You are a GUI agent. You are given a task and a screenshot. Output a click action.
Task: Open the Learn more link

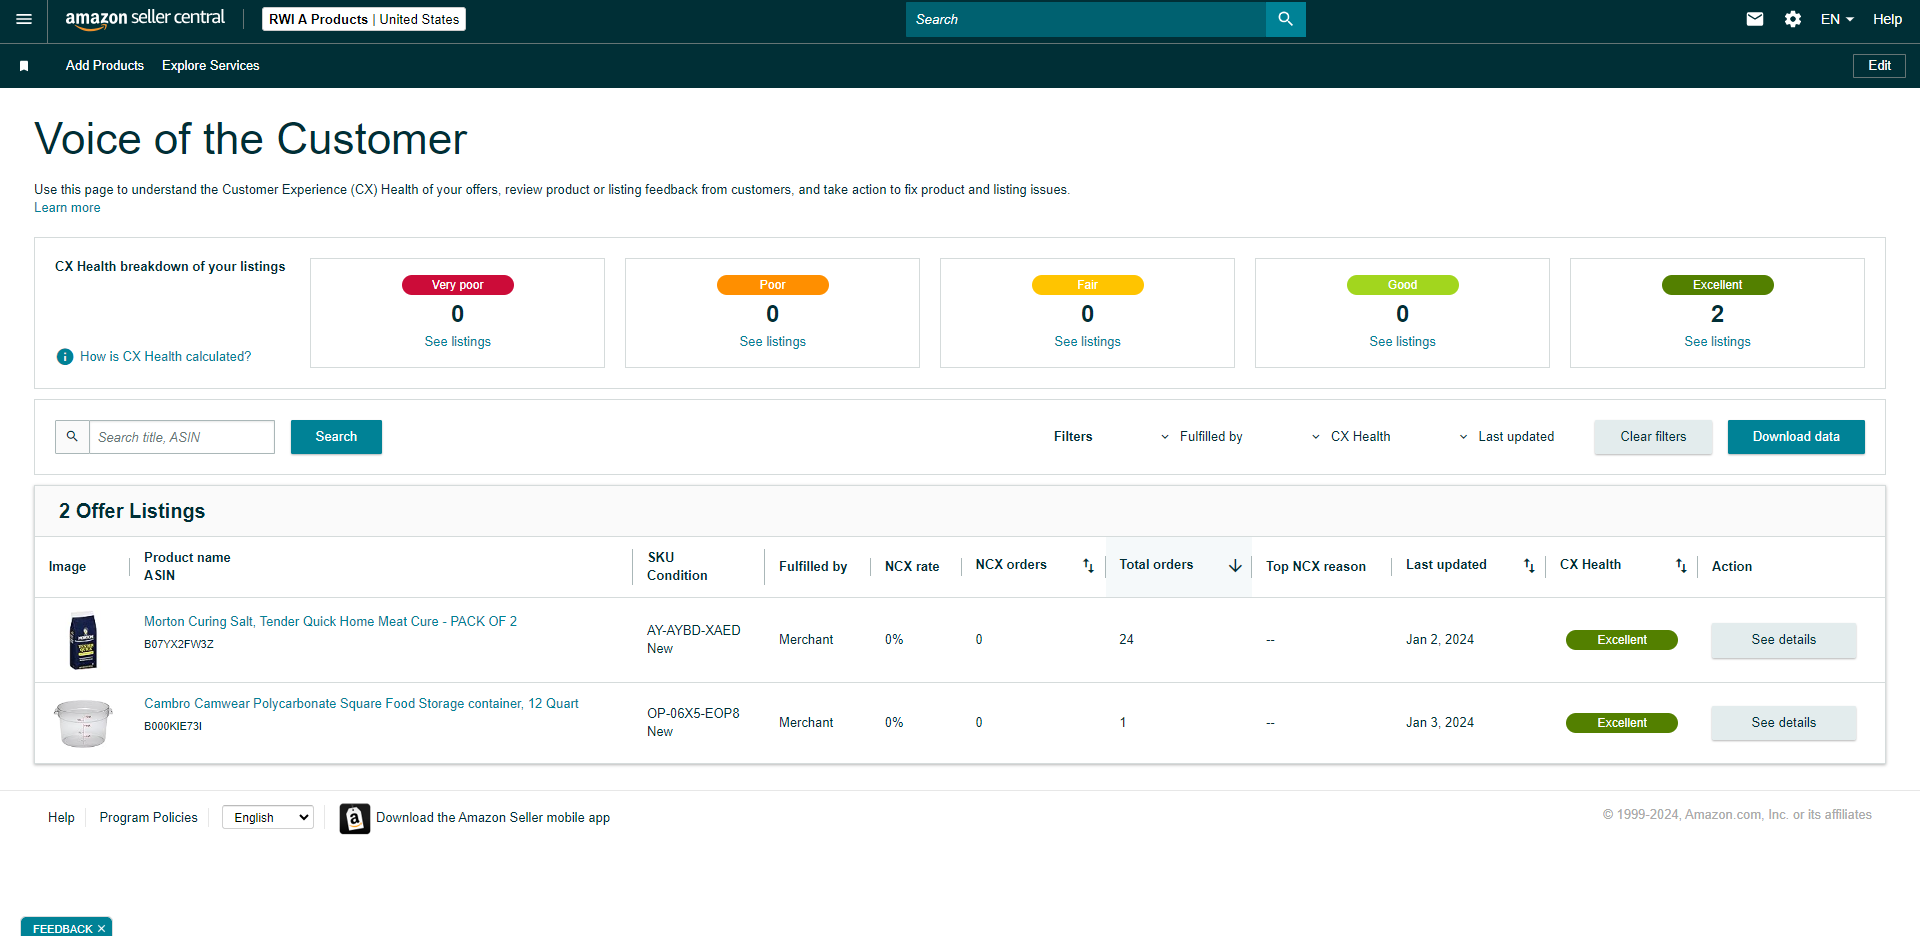(67, 208)
